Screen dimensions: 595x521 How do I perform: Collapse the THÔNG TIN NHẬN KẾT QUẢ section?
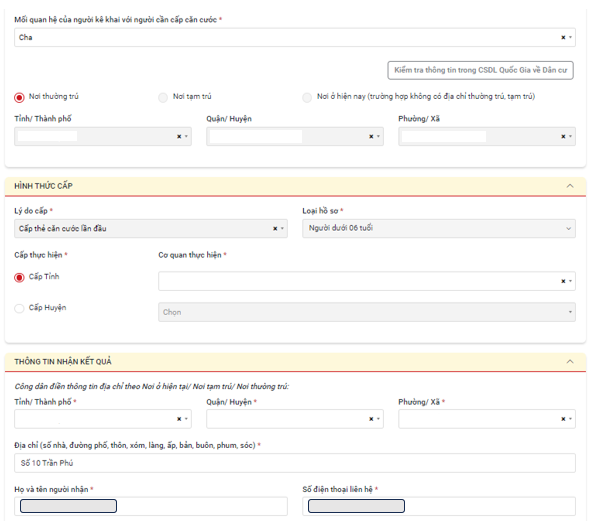(x=570, y=361)
